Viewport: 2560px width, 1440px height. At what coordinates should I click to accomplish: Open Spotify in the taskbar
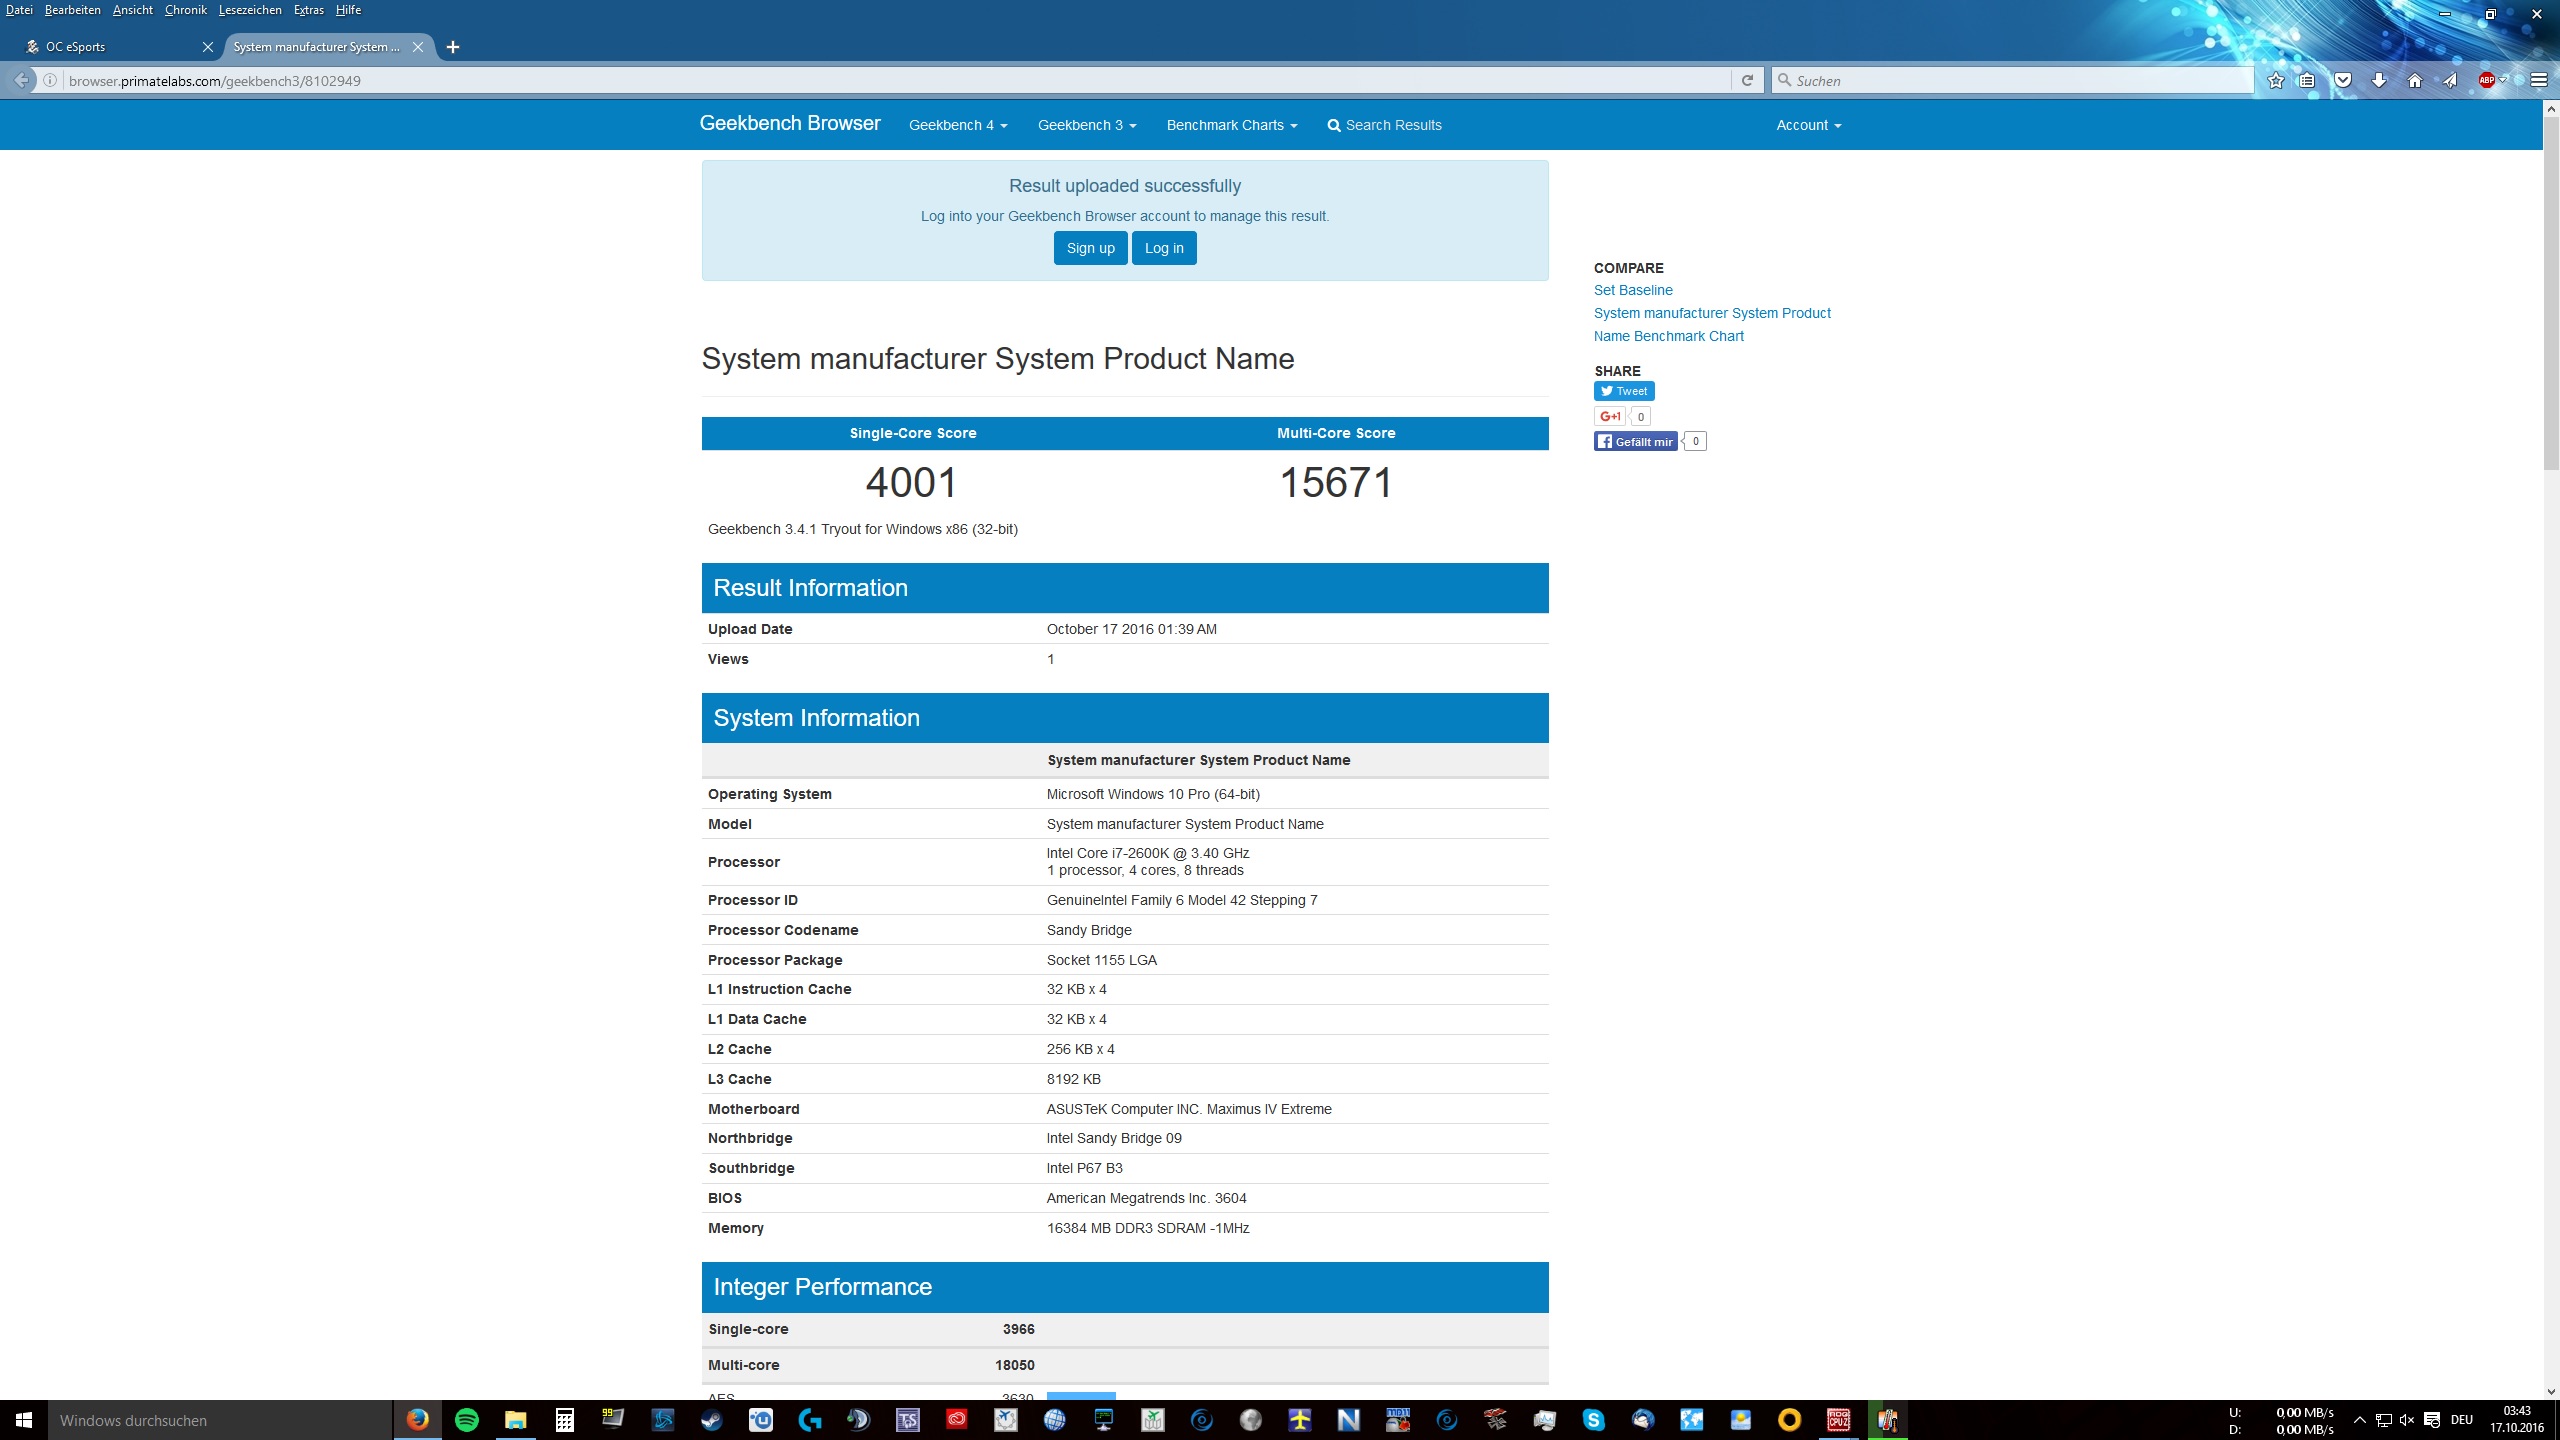pyautogui.click(x=466, y=1420)
